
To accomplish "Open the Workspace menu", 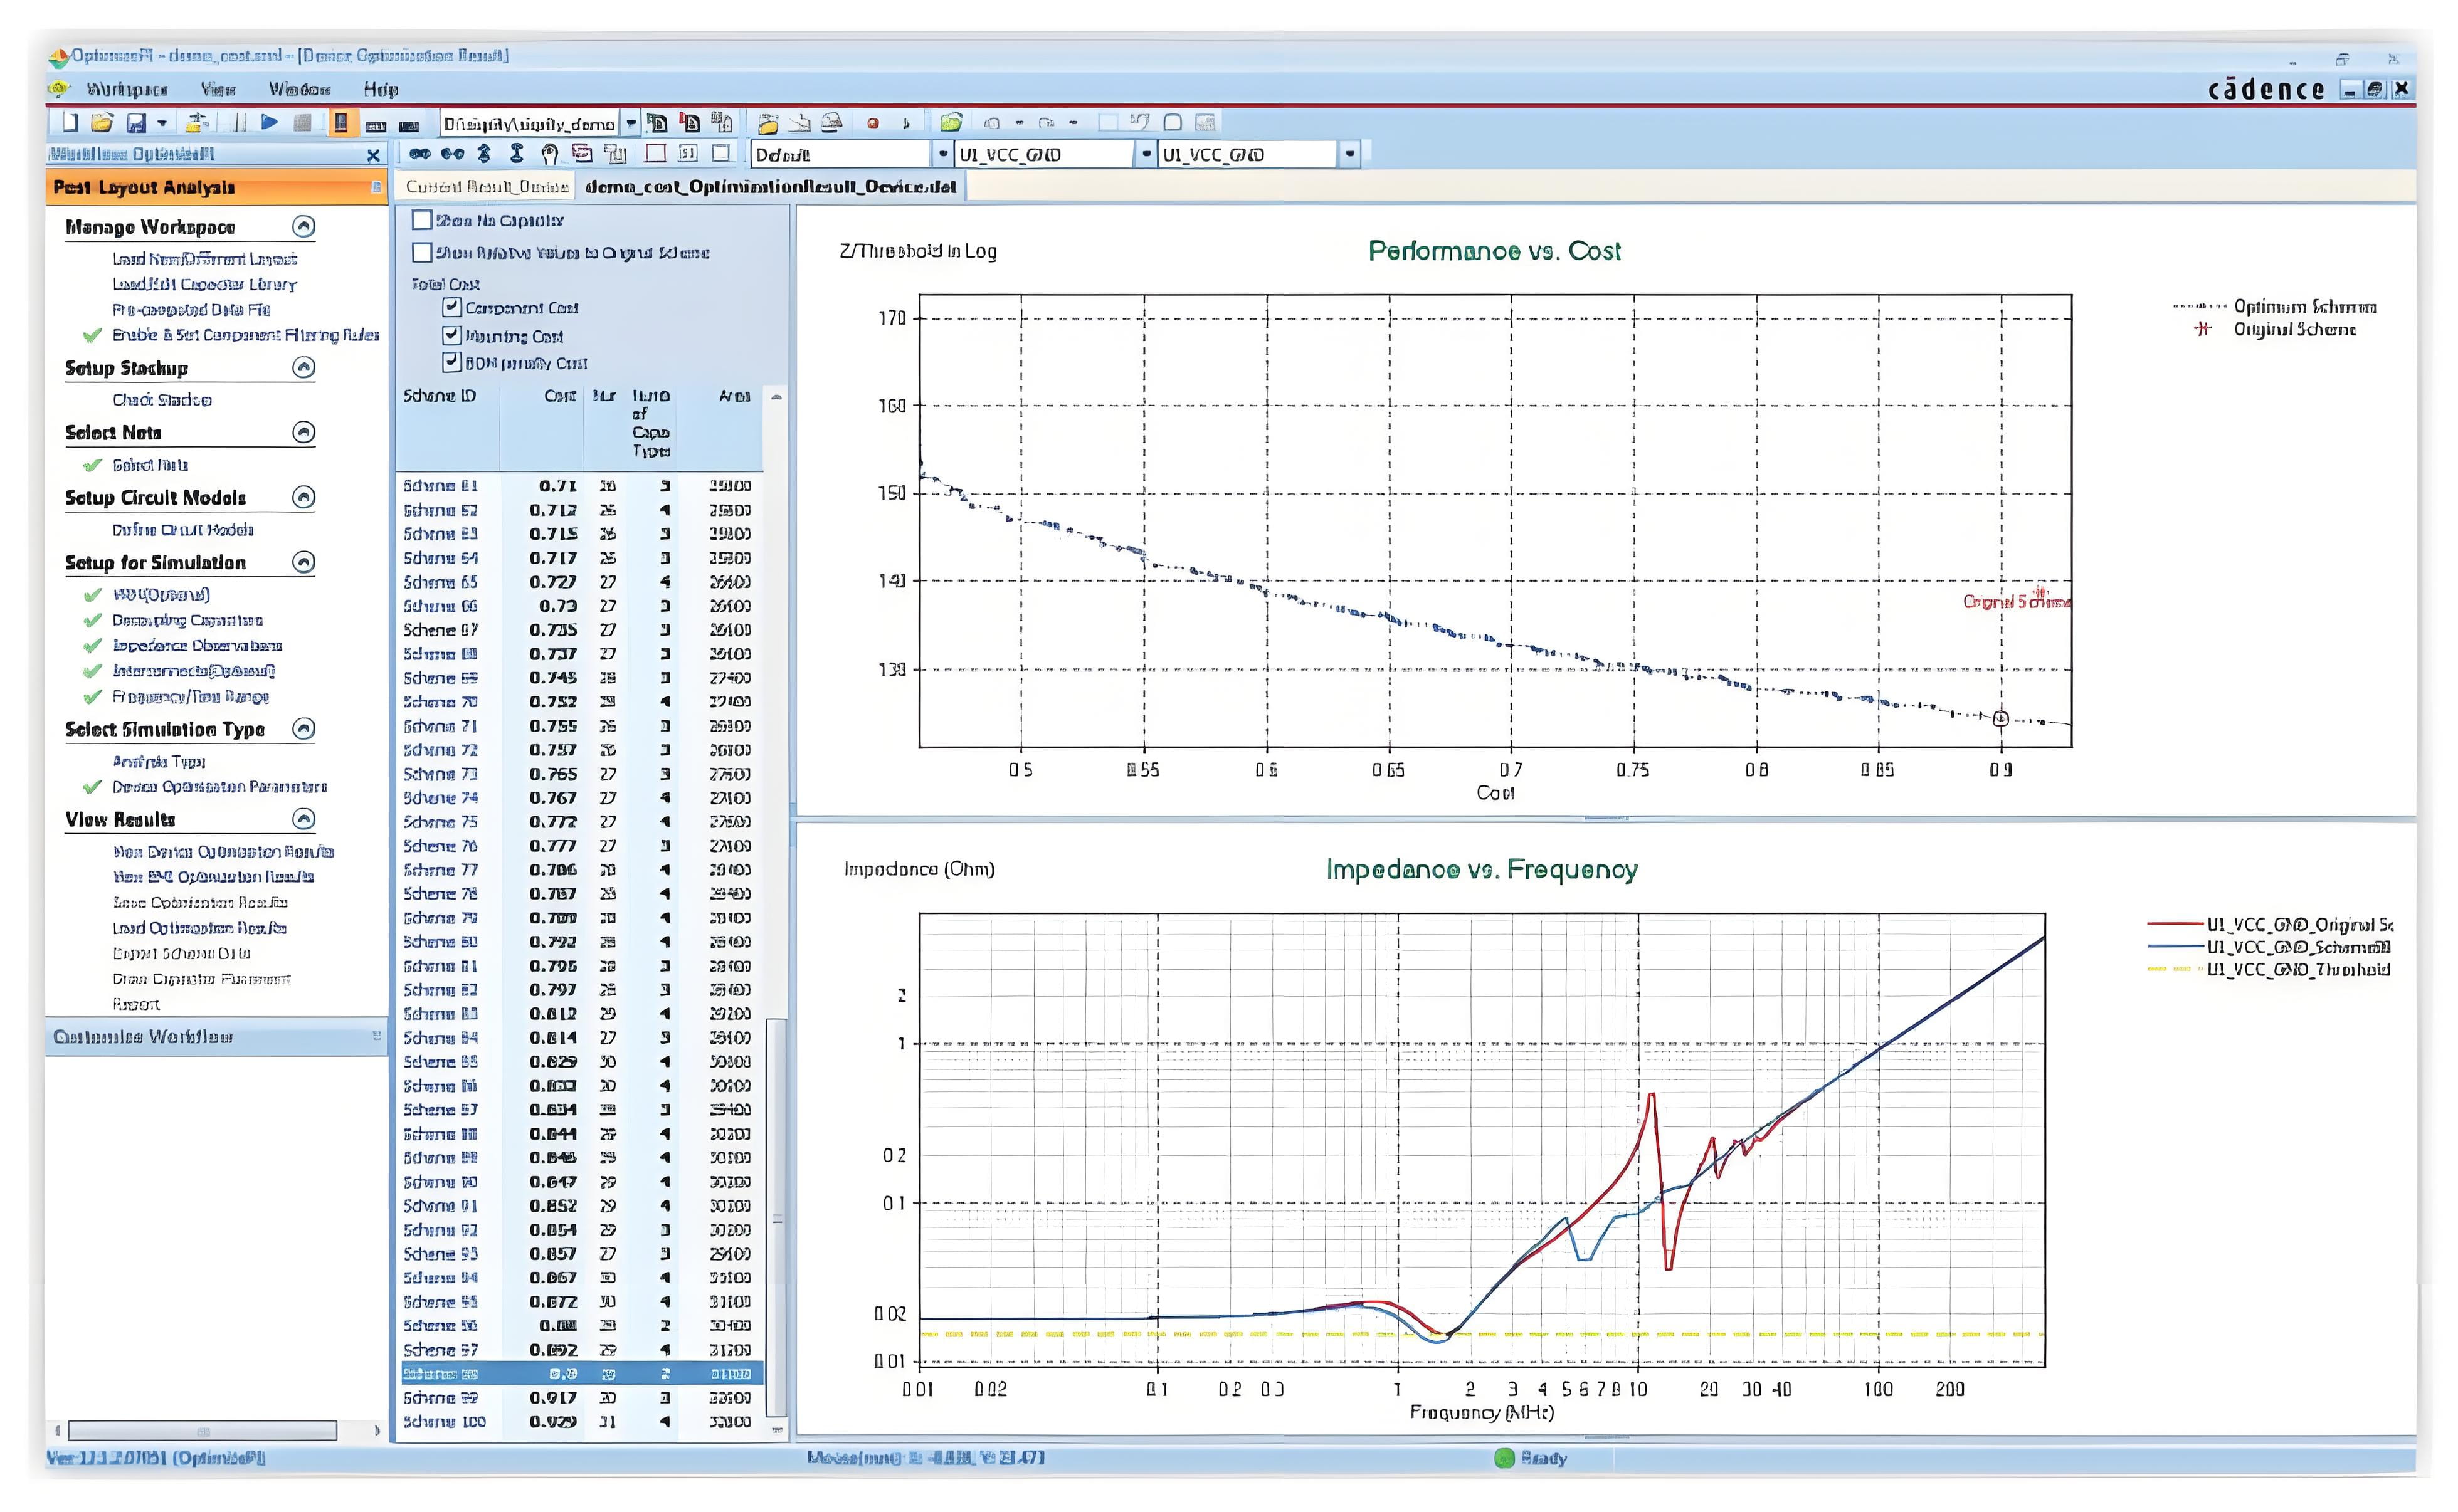I will coord(127,89).
